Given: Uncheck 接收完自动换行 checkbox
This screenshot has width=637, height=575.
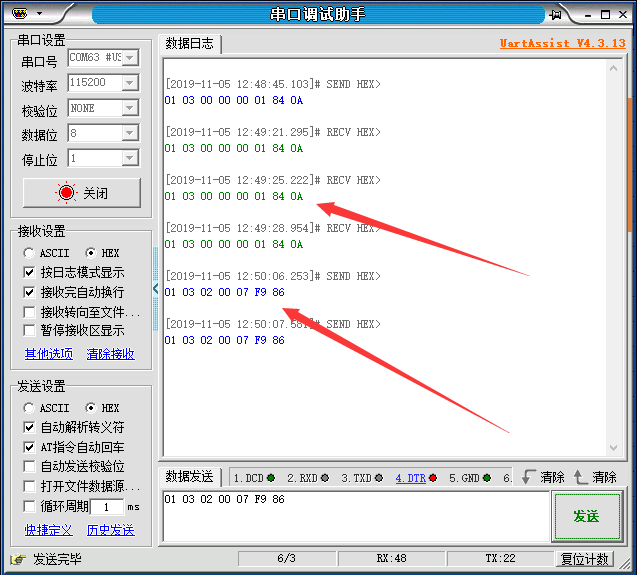Looking at the screenshot, I should click(29, 292).
